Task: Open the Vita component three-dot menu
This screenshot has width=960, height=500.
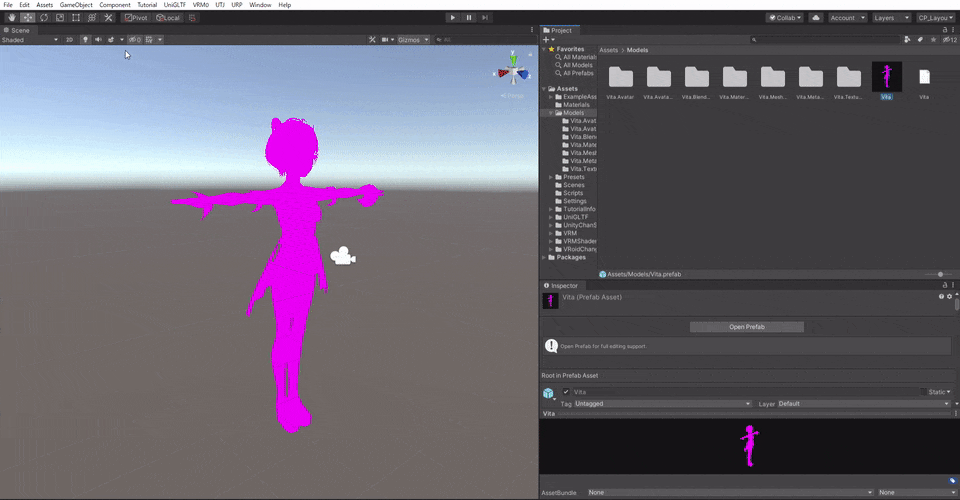Action: pos(955,414)
